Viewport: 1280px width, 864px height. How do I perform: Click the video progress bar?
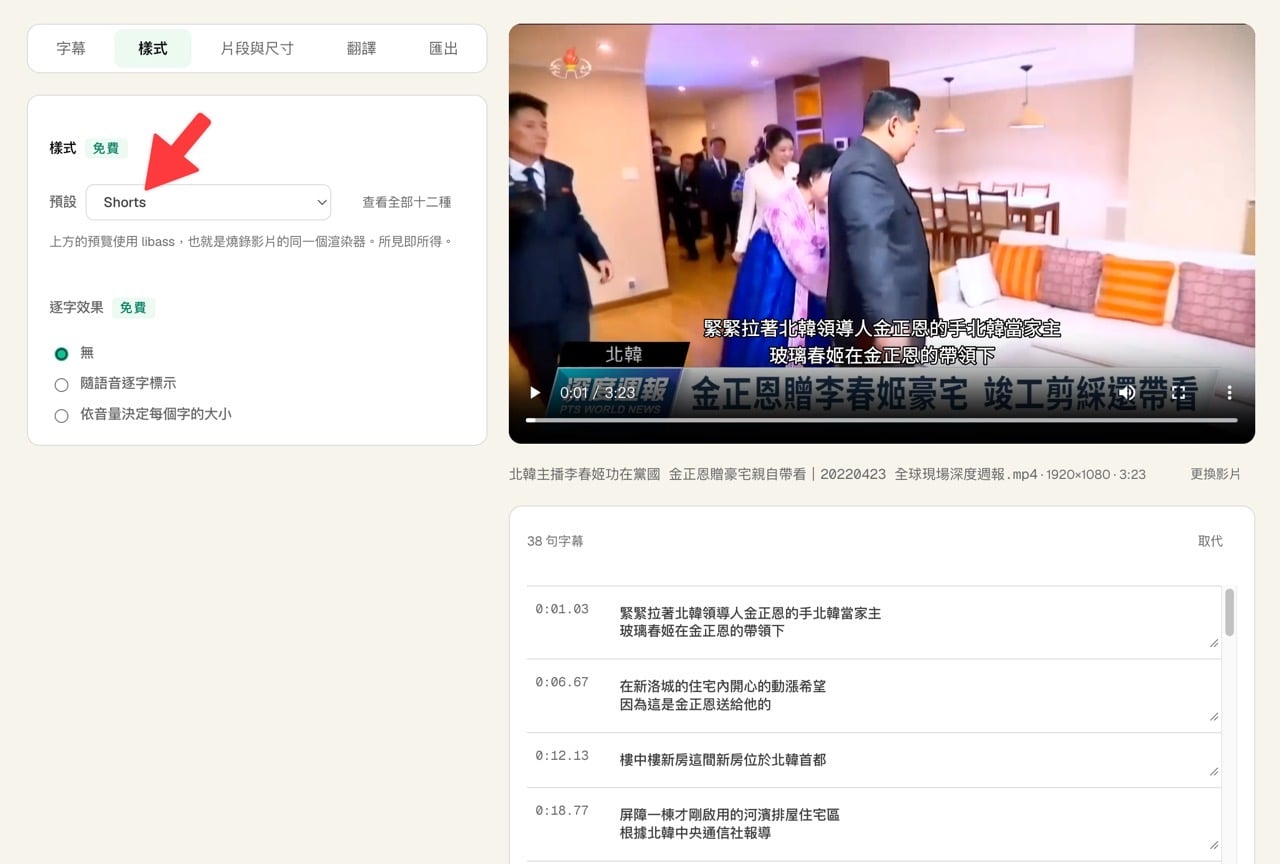point(881,420)
